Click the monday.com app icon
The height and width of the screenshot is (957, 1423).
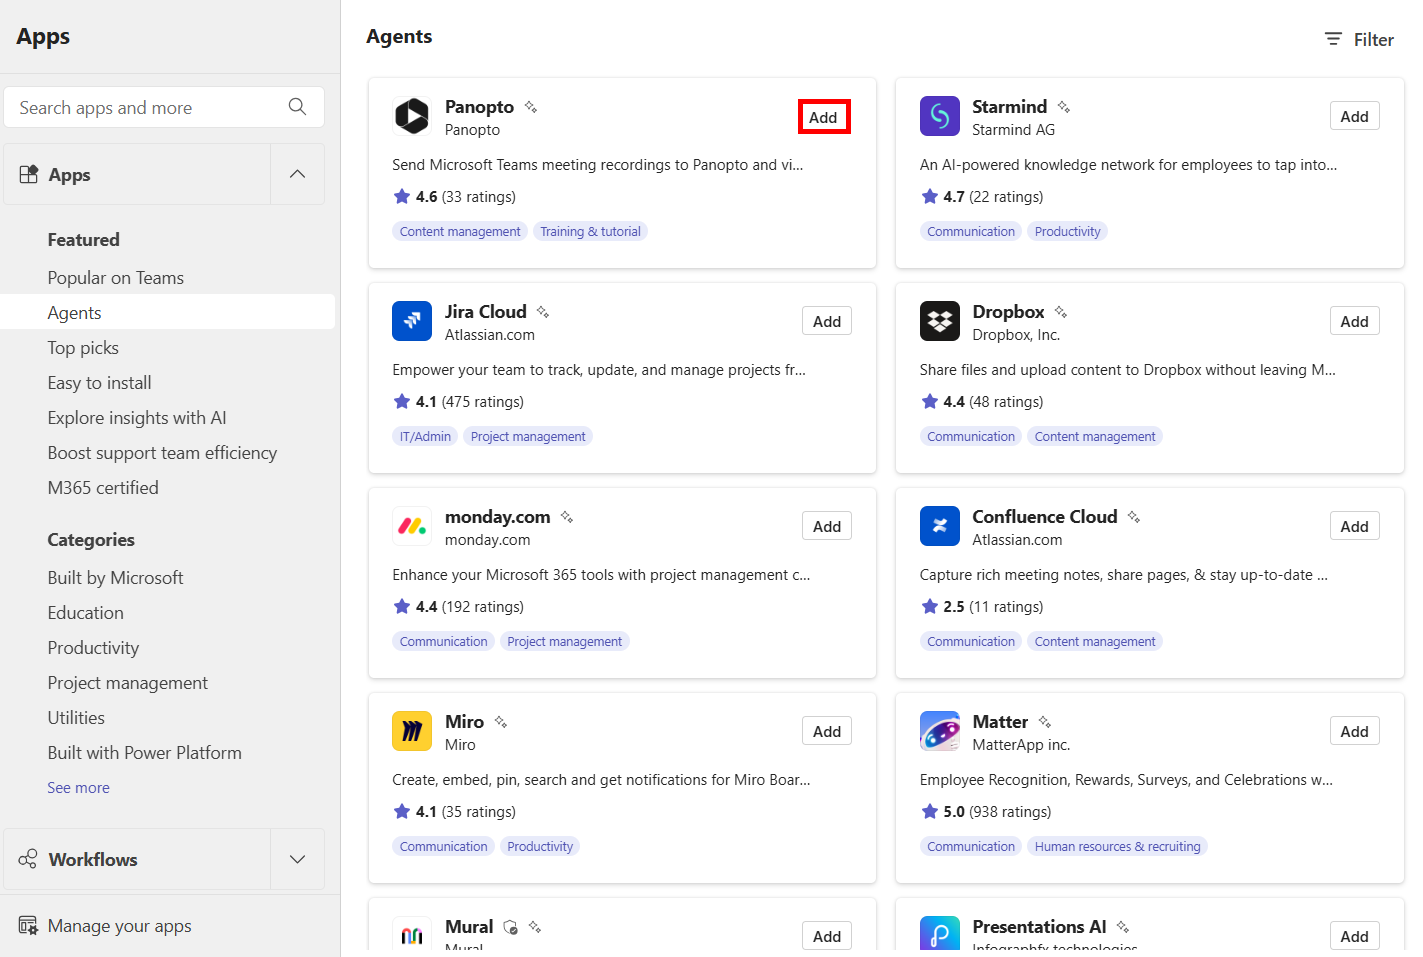pyautogui.click(x=412, y=525)
